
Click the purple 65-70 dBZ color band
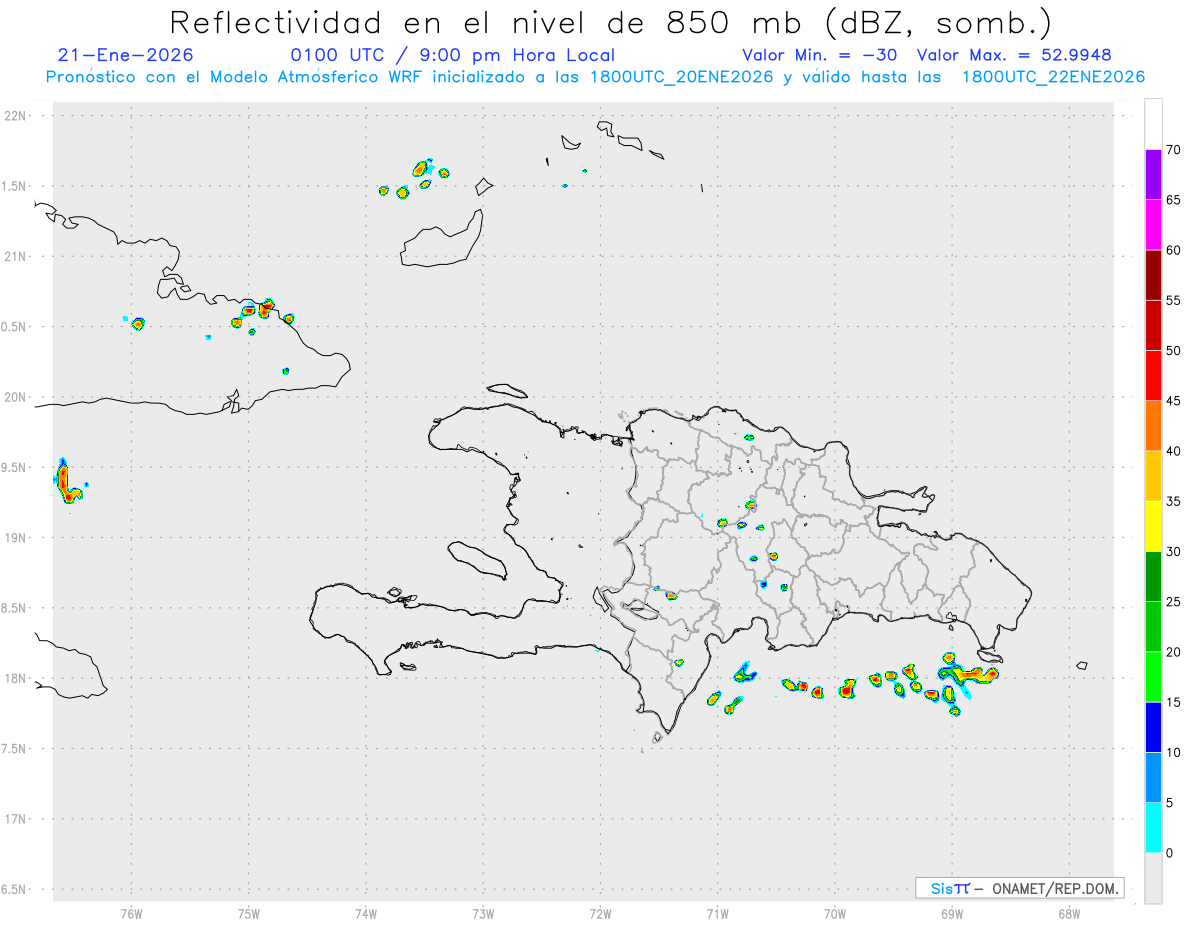1153,175
